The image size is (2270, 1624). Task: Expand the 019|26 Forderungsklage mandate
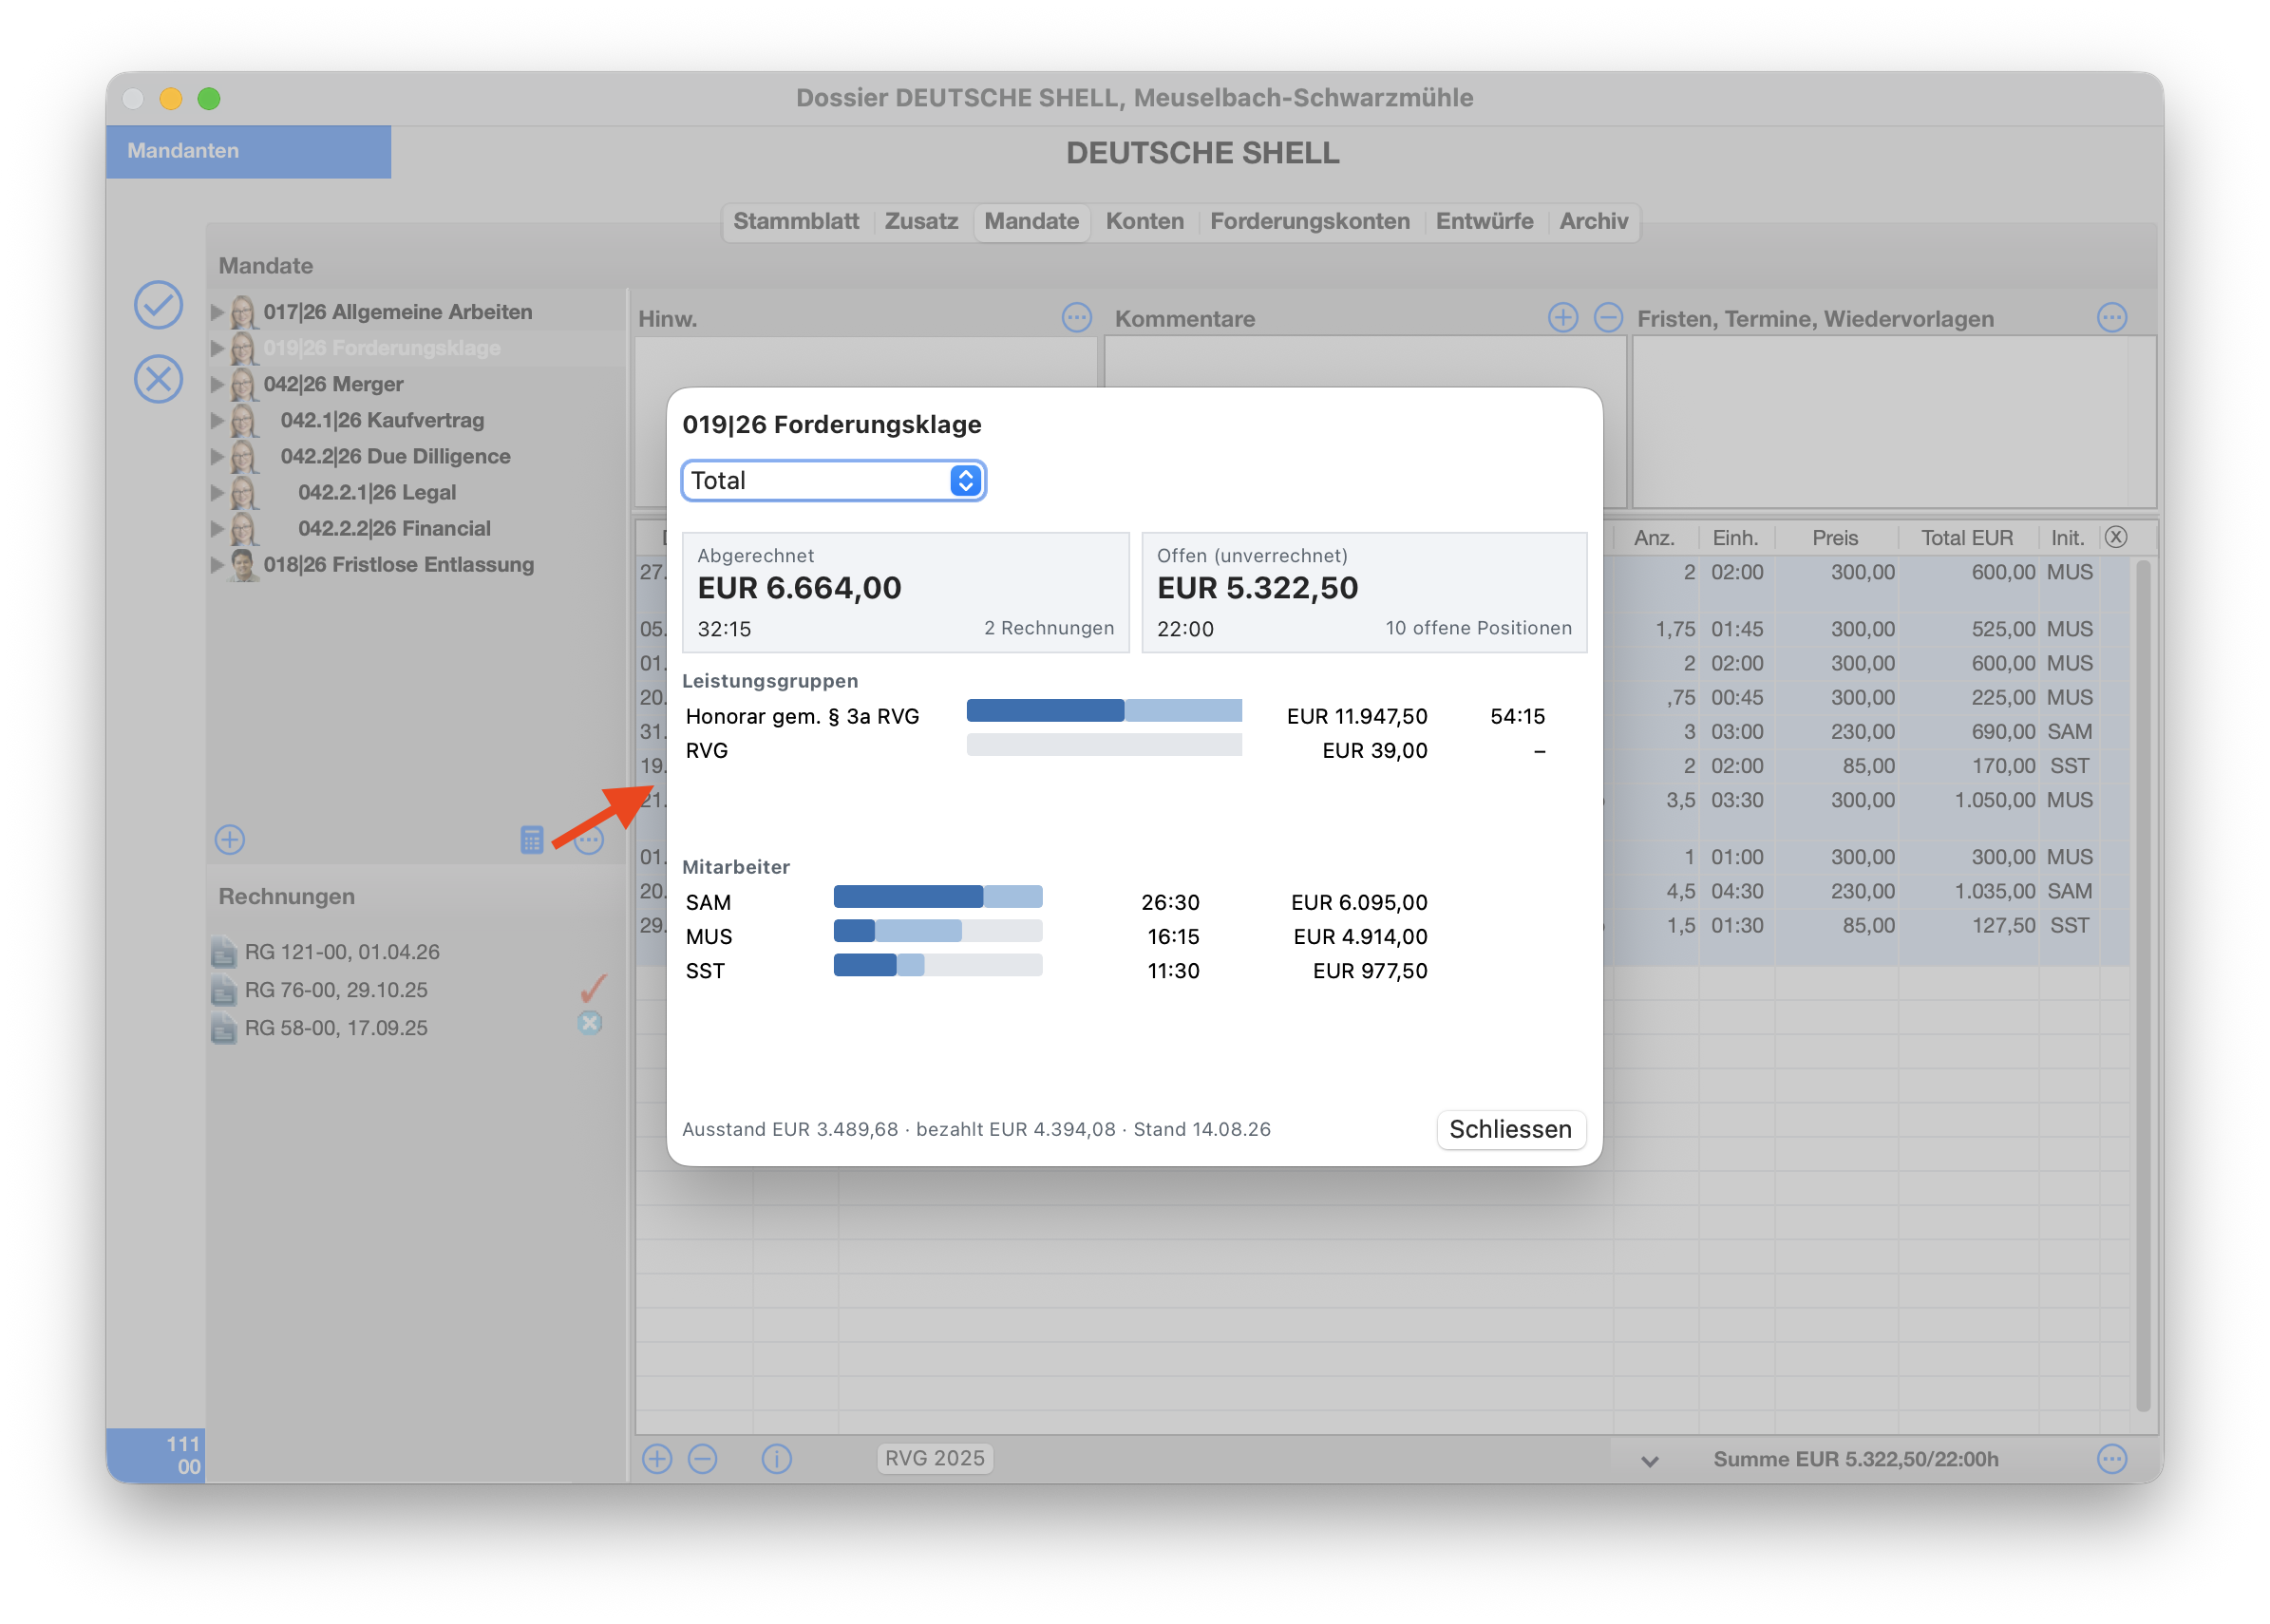(217, 348)
